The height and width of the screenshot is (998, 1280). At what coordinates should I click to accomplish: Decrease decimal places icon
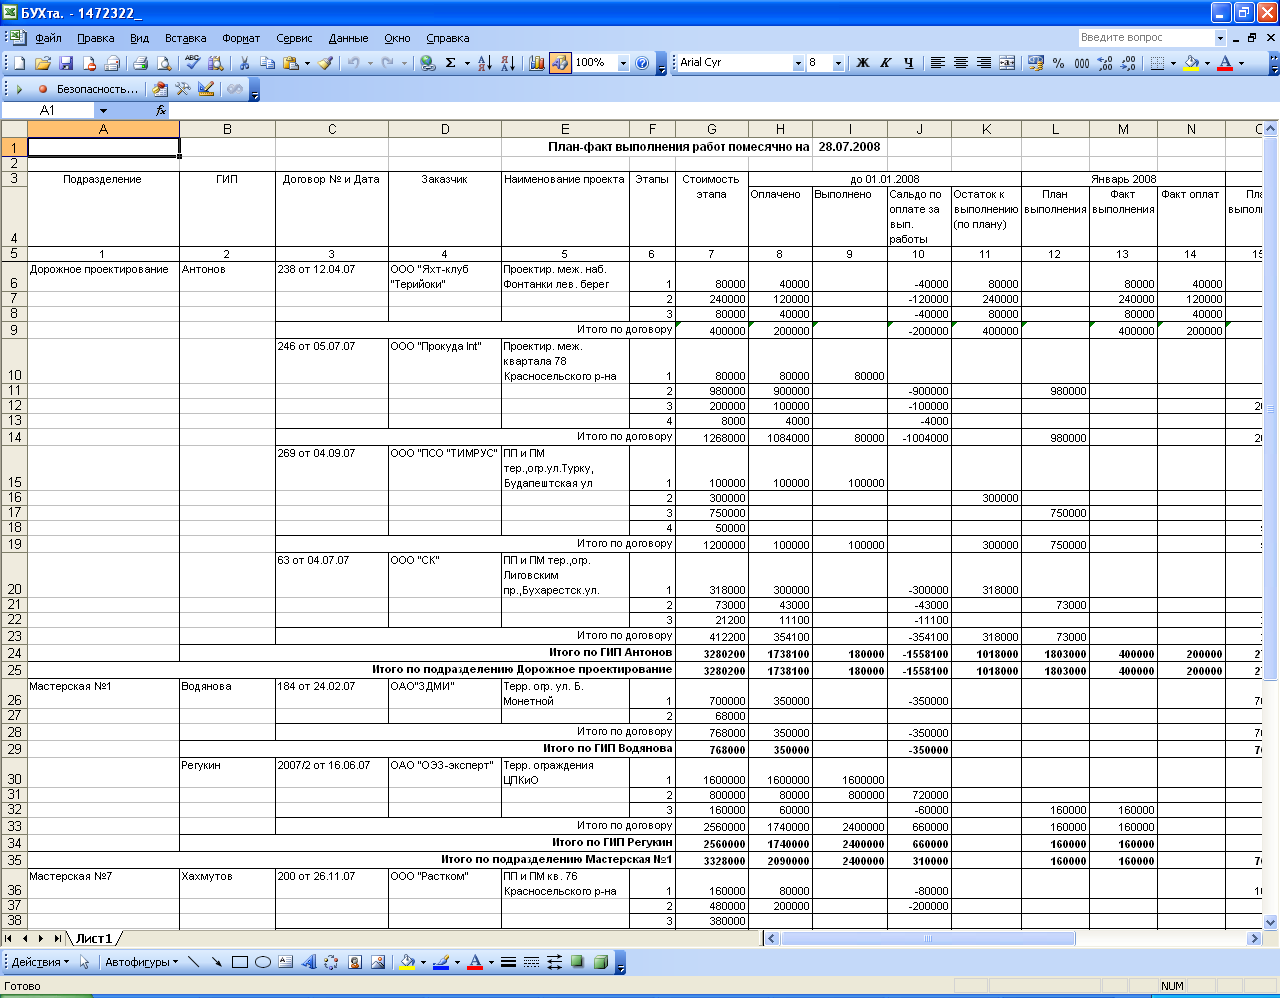point(1128,63)
